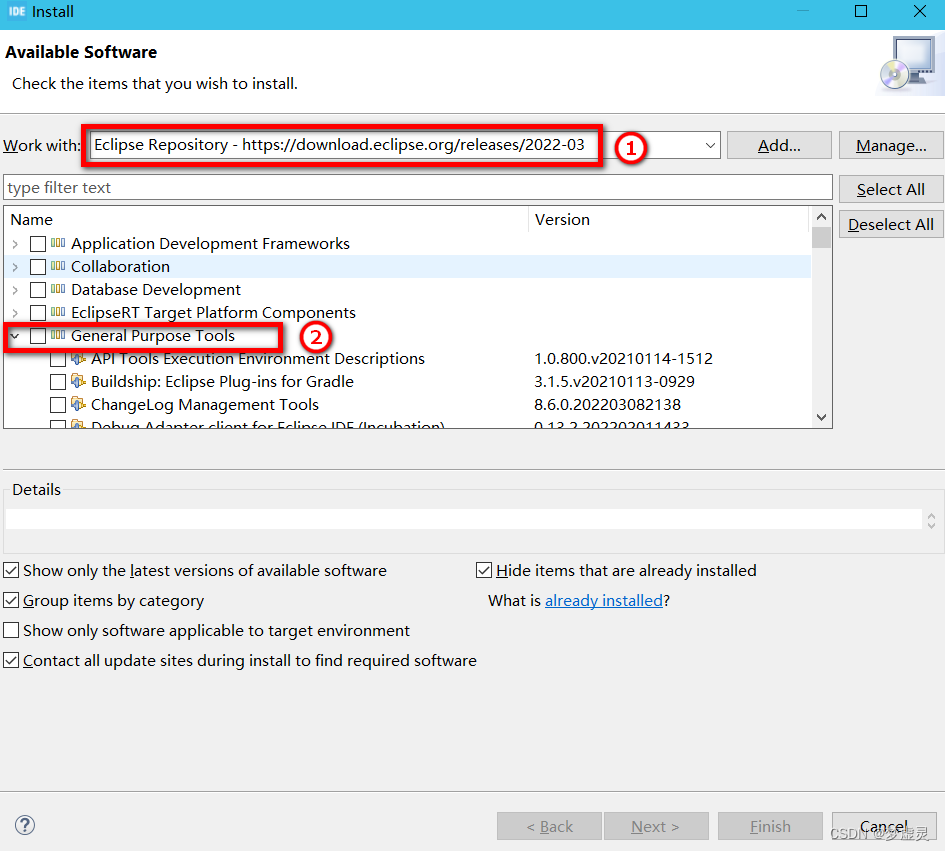Toggle Hide items that are already installed
Screen dimensions: 945x851
pyautogui.click(x=484, y=570)
